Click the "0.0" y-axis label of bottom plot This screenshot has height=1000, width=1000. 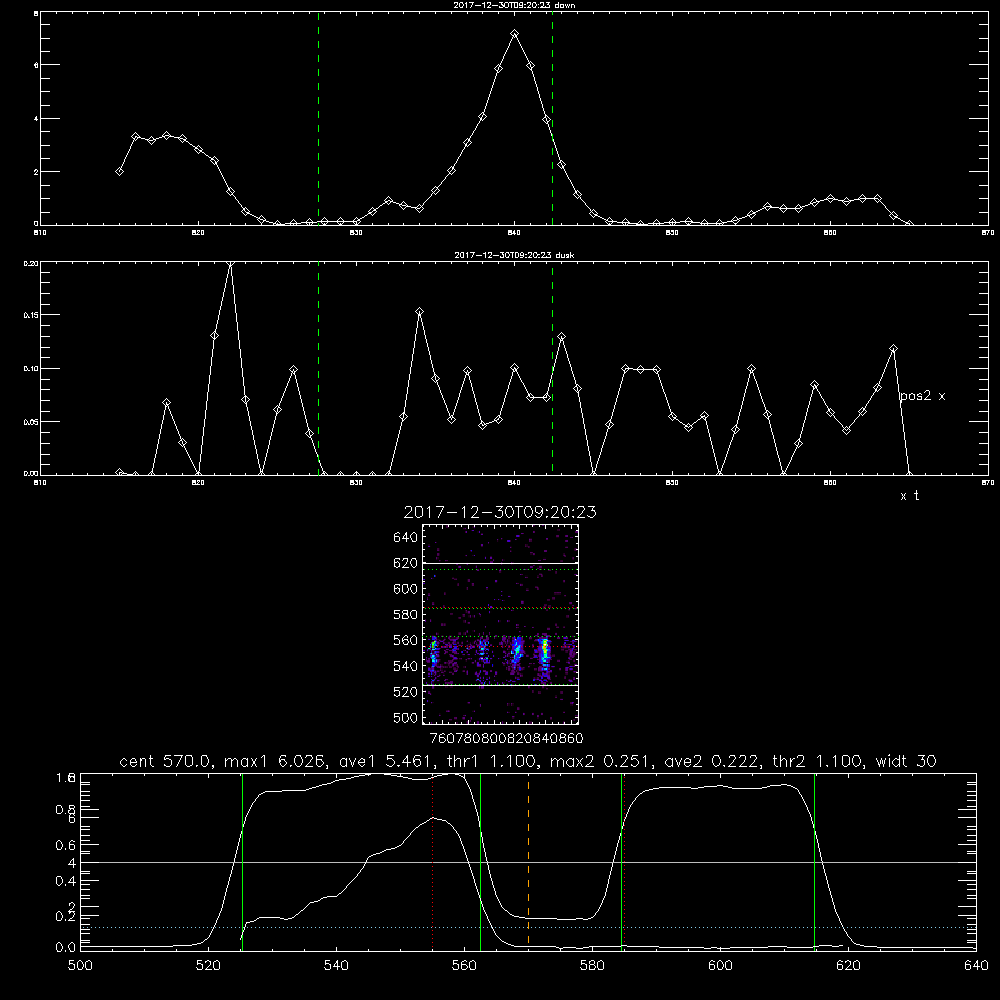pos(66,948)
